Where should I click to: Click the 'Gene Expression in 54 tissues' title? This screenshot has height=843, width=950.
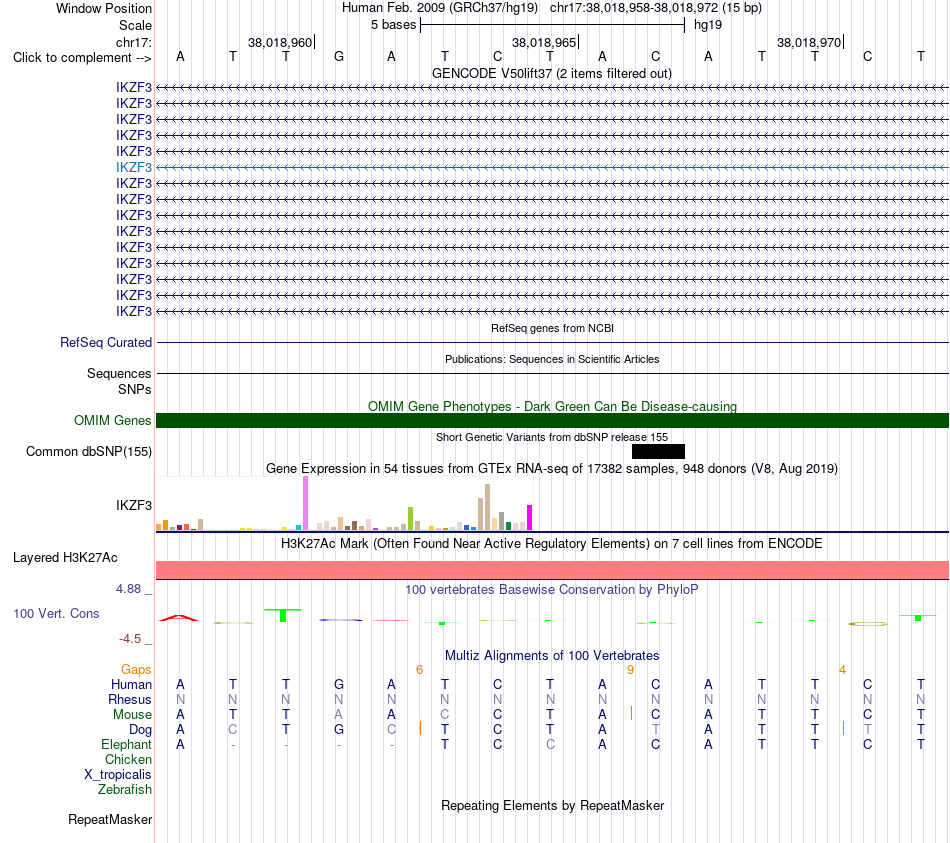(x=552, y=468)
